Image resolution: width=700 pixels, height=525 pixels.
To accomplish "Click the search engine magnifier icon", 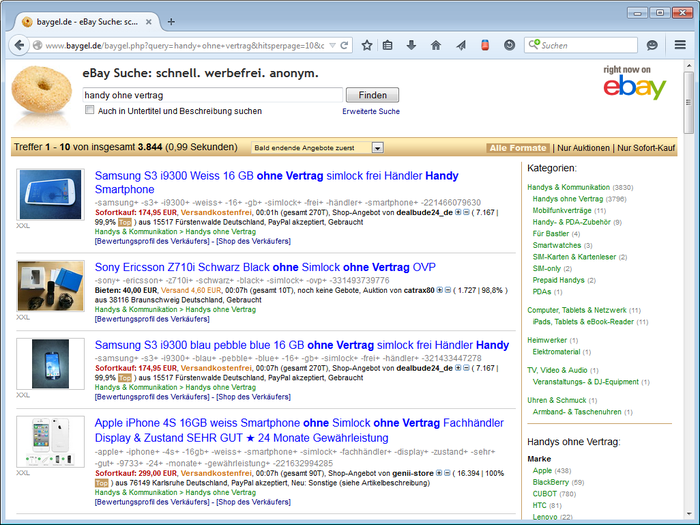I will click(534, 44).
